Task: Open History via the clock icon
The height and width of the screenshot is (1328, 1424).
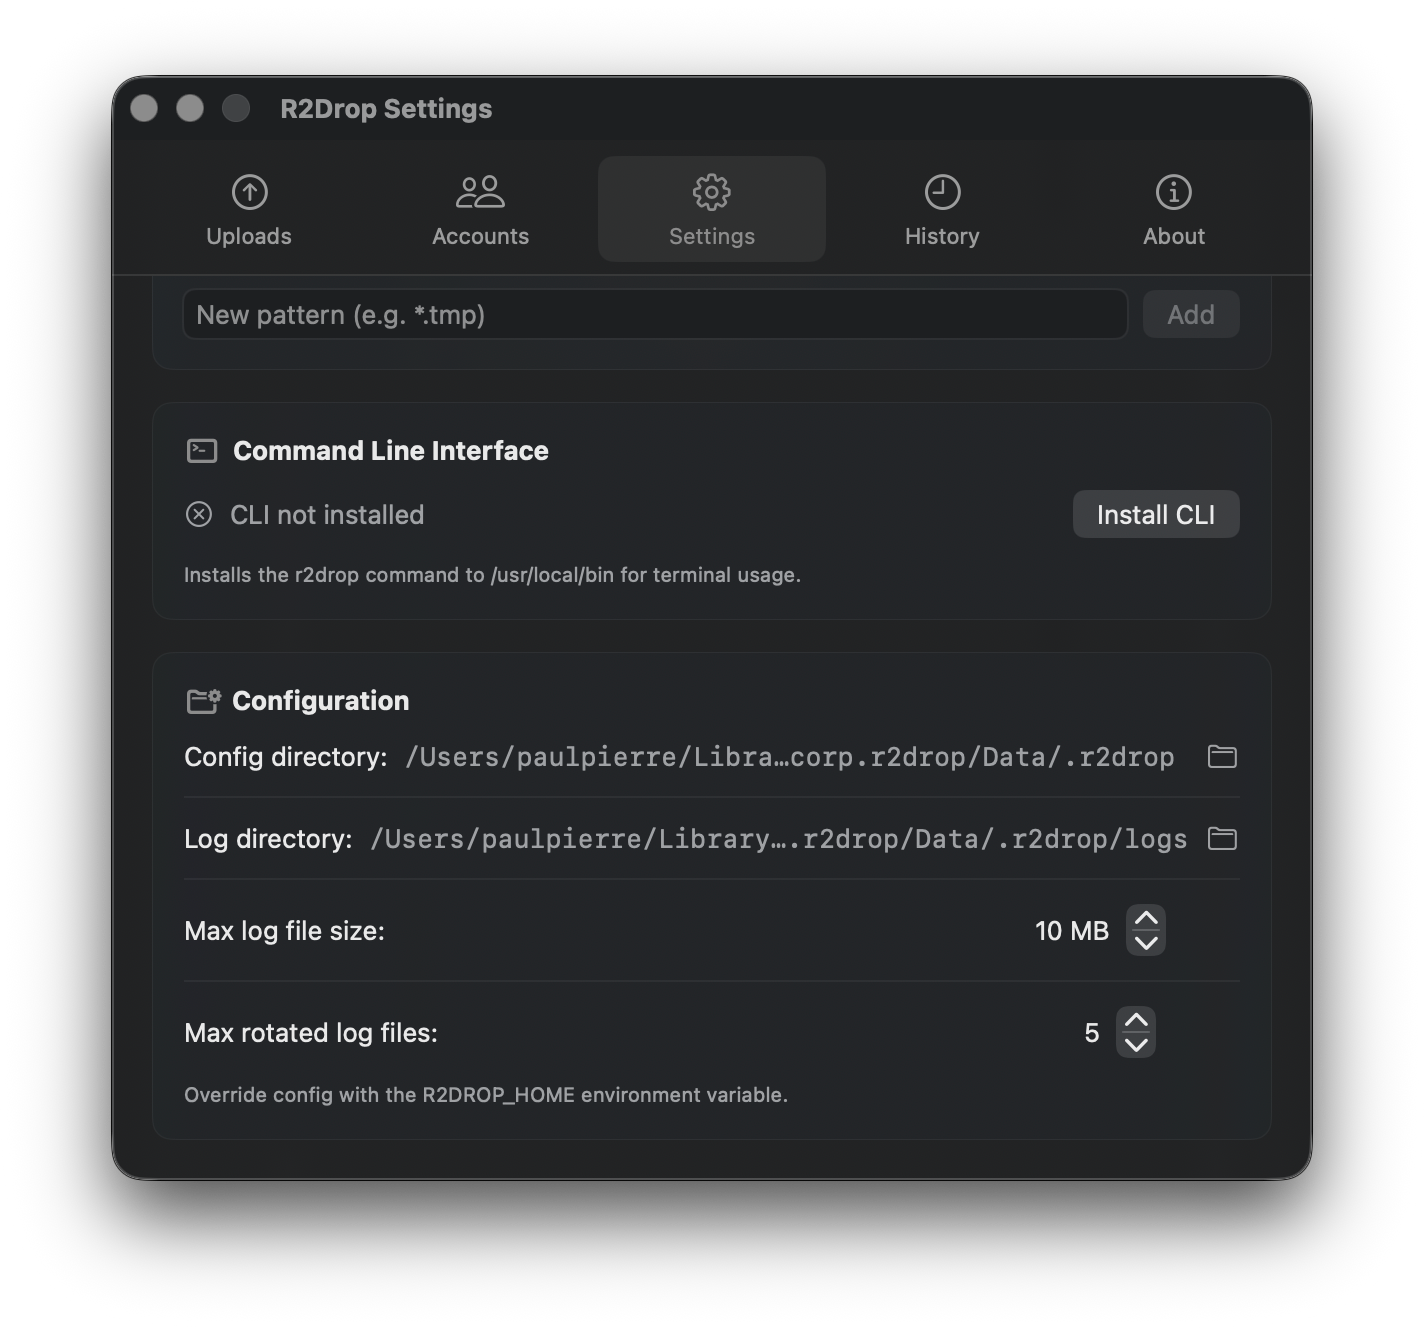Action: click(x=942, y=191)
